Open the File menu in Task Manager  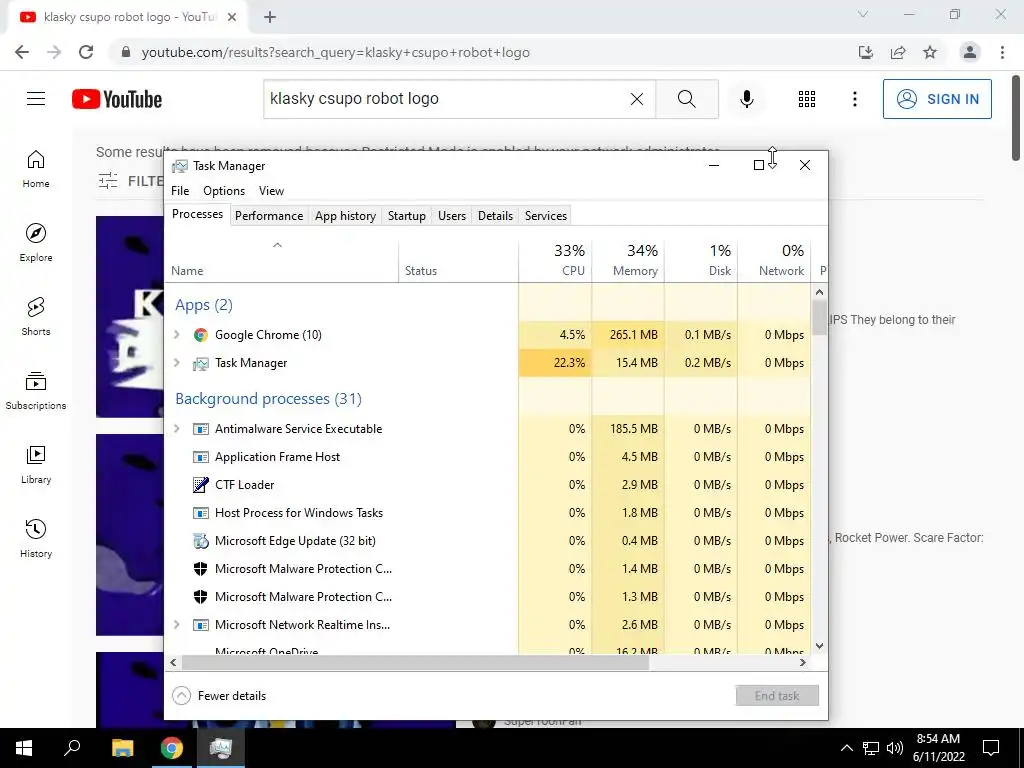[x=180, y=191]
